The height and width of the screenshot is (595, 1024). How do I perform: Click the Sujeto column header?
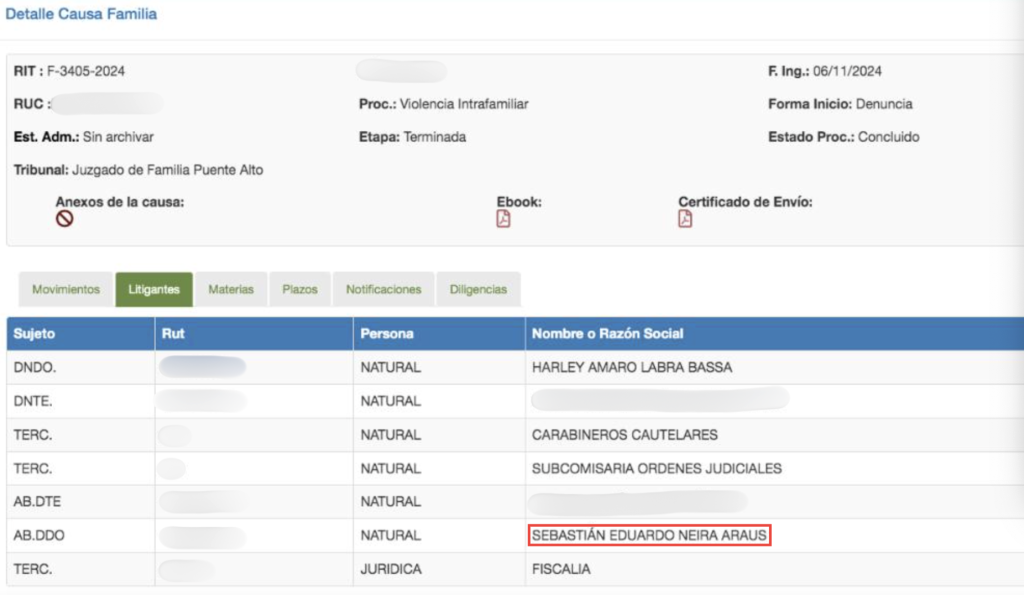(x=35, y=334)
